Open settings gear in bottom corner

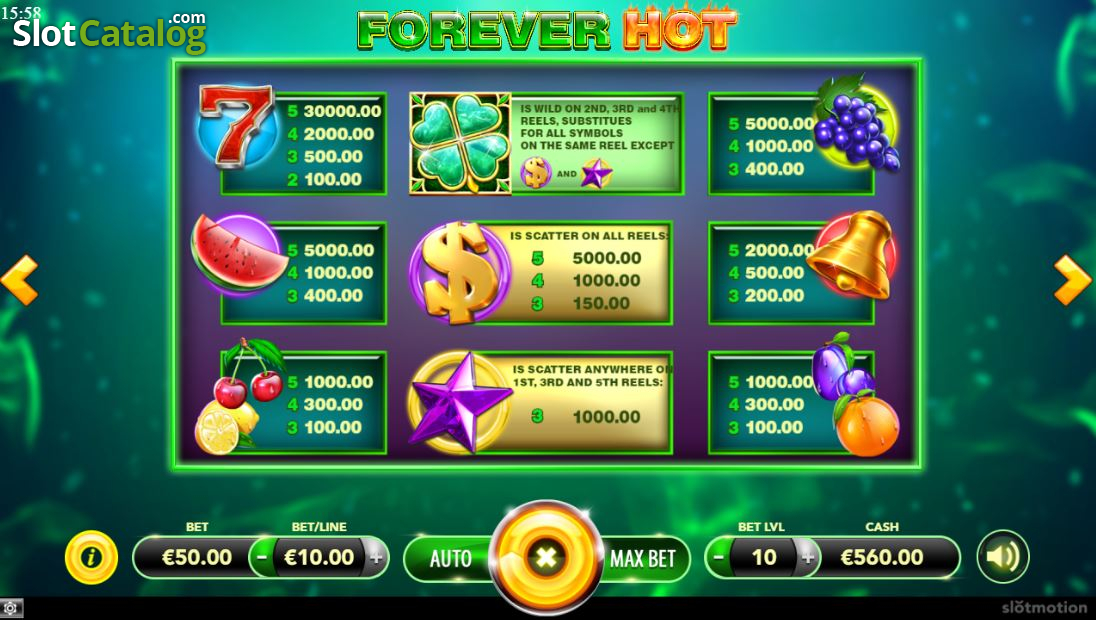pos(11,608)
